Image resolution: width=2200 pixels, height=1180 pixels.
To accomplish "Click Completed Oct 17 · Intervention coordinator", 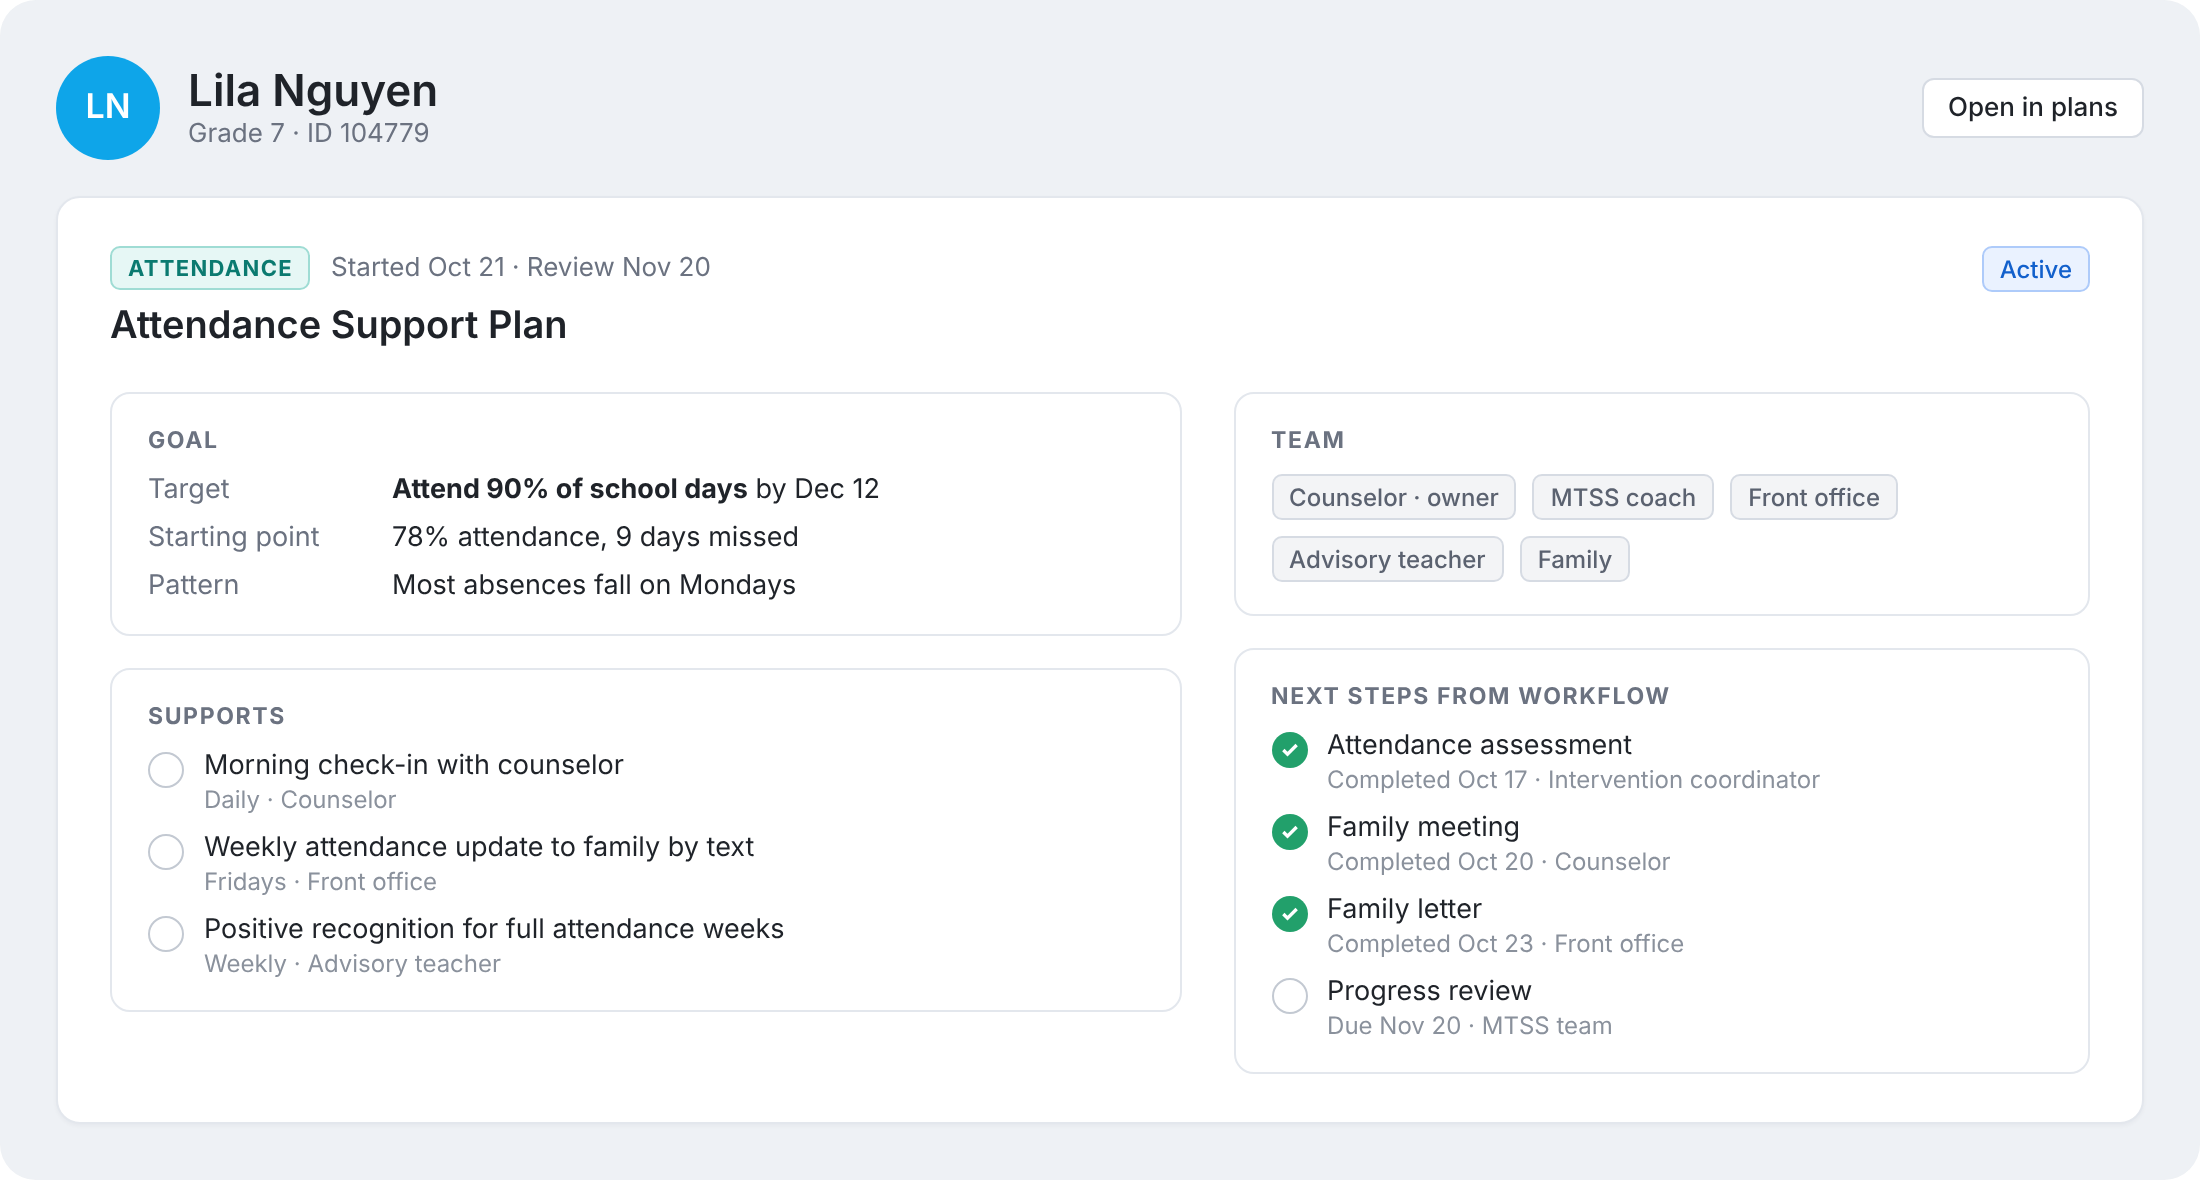I will pos(1573,780).
